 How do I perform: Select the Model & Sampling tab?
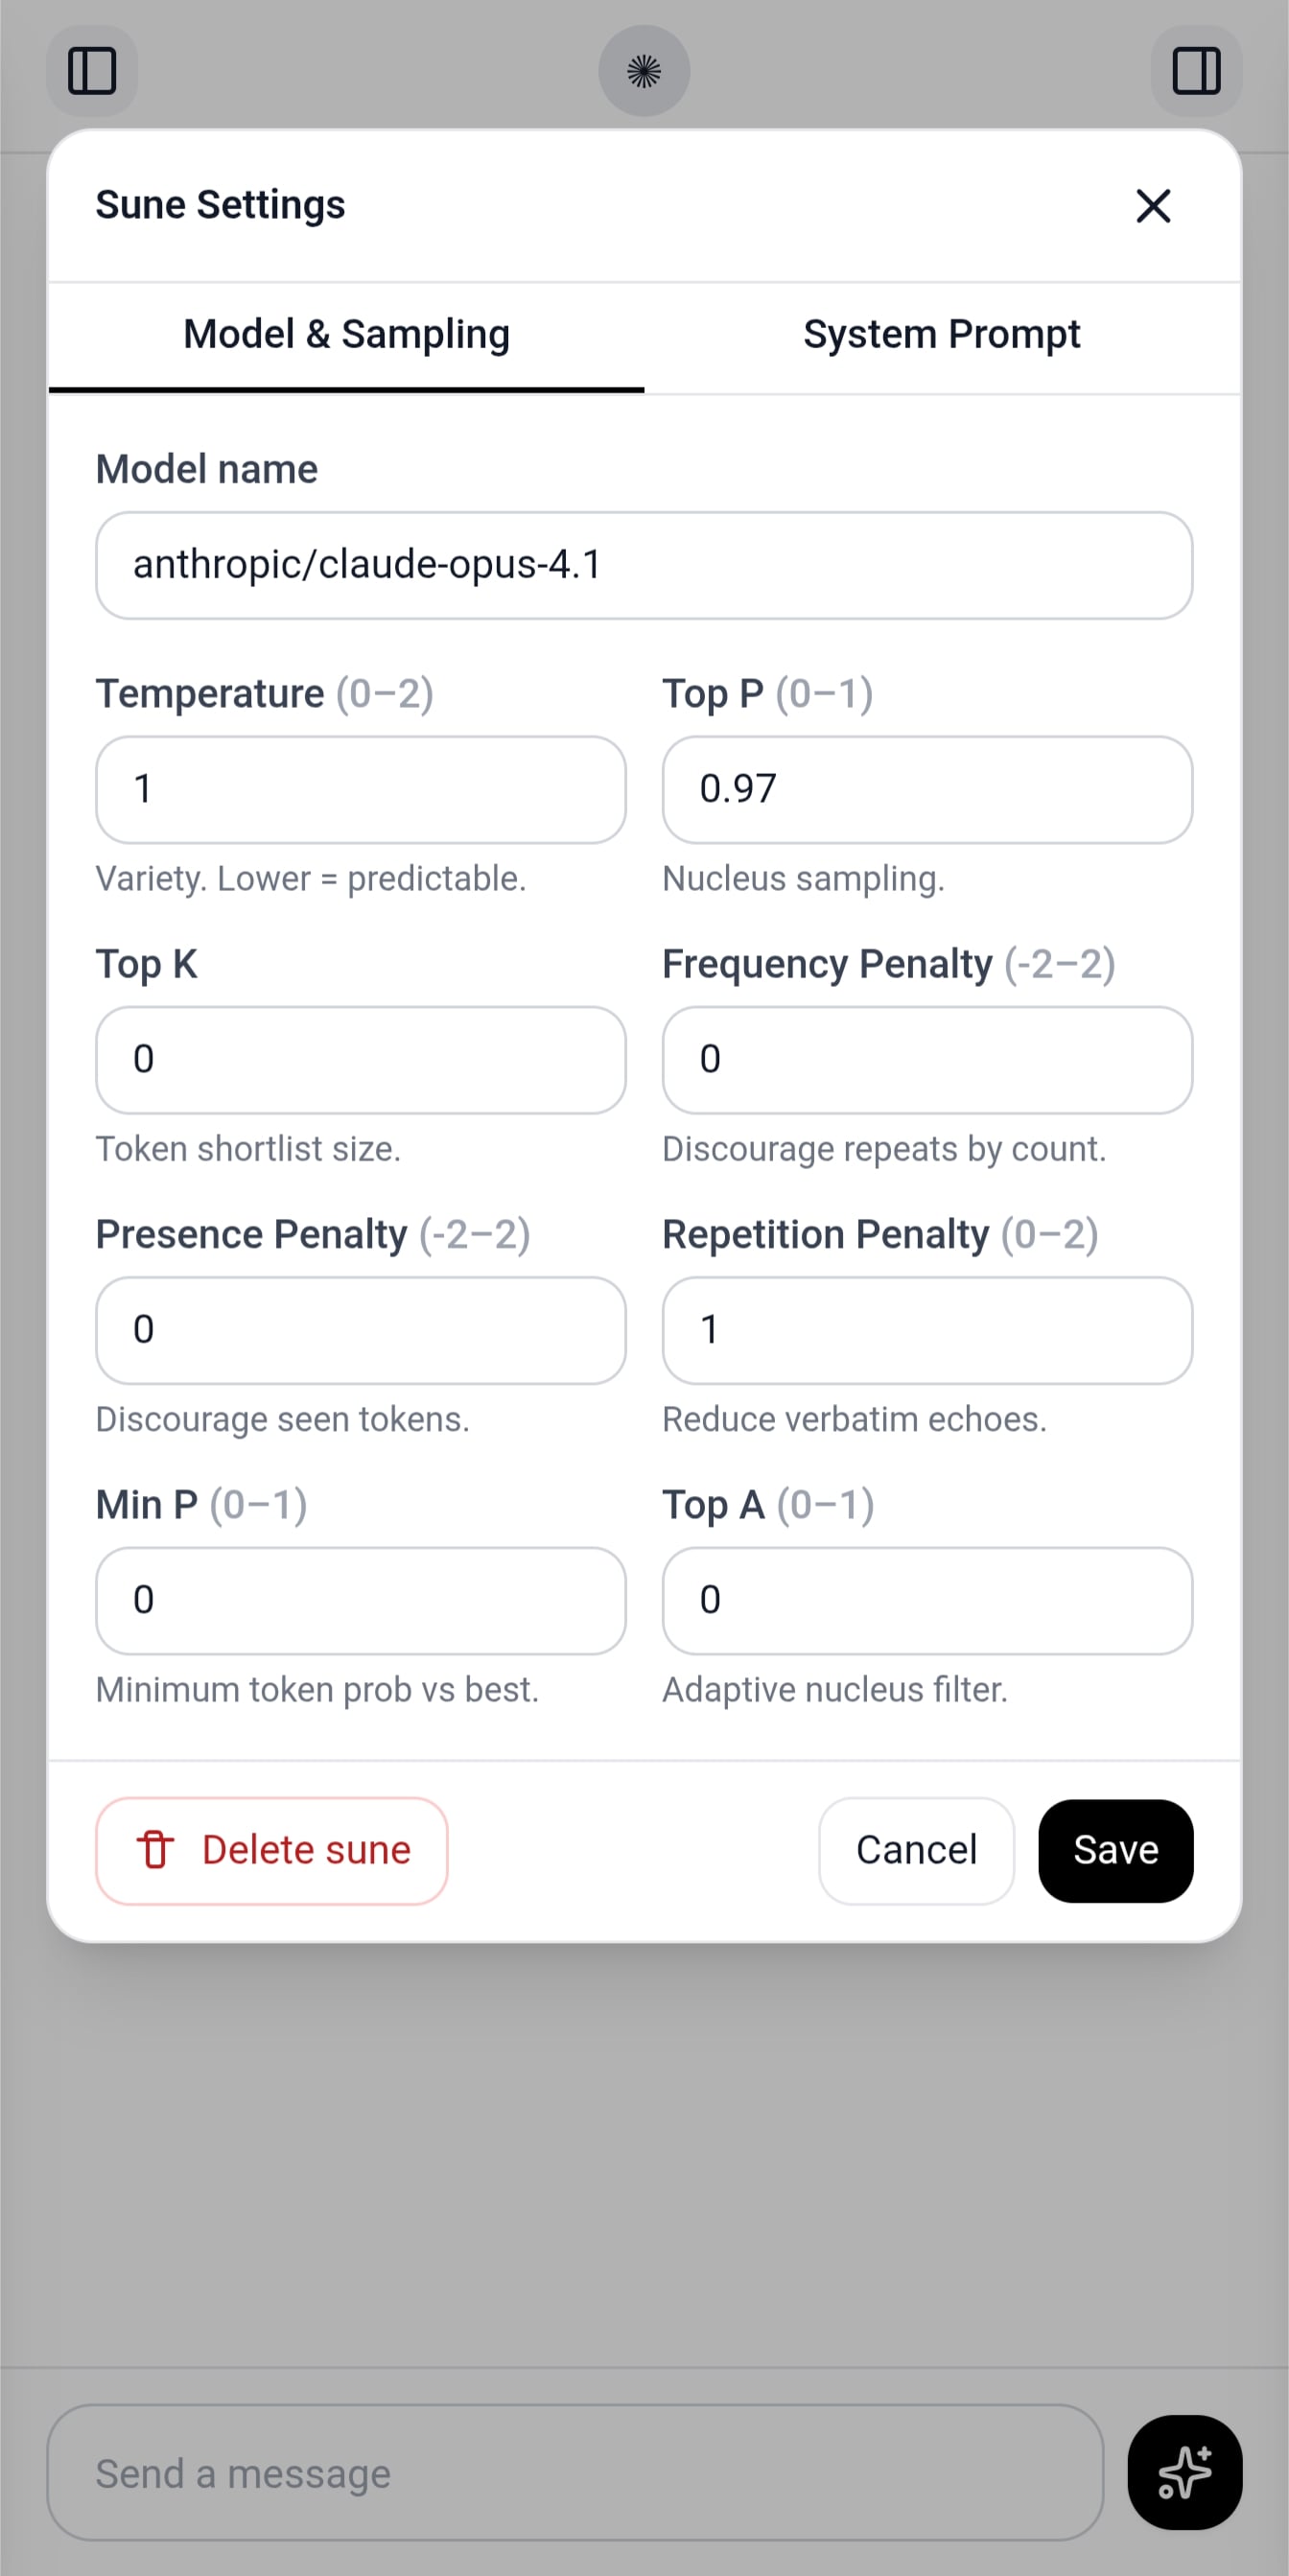click(x=346, y=335)
